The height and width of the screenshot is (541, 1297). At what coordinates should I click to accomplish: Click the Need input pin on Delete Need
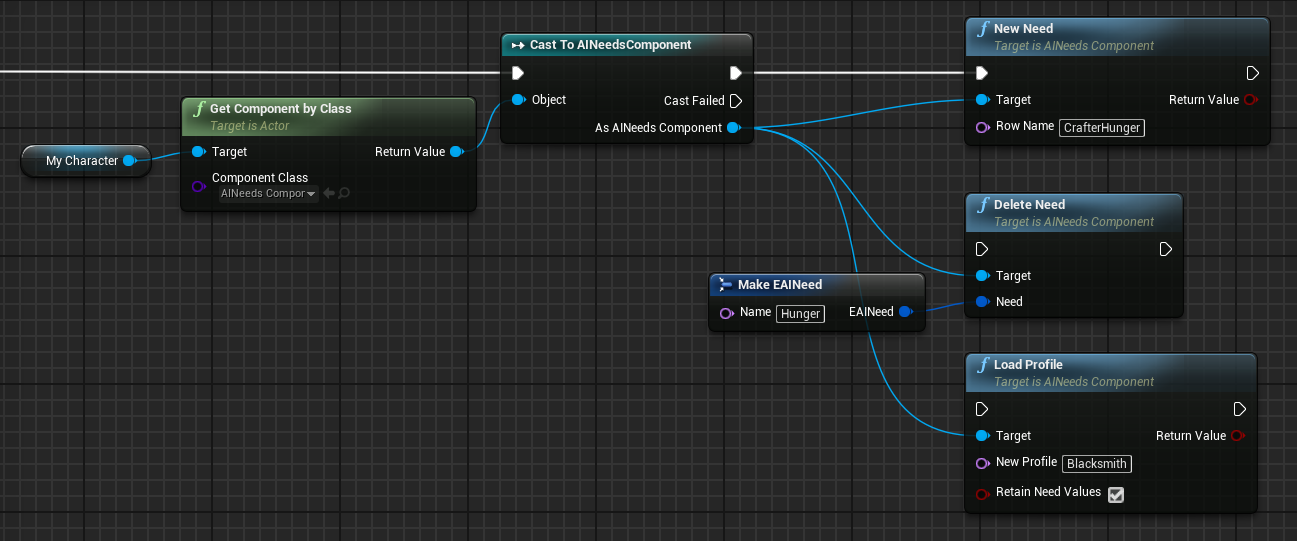click(982, 302)
